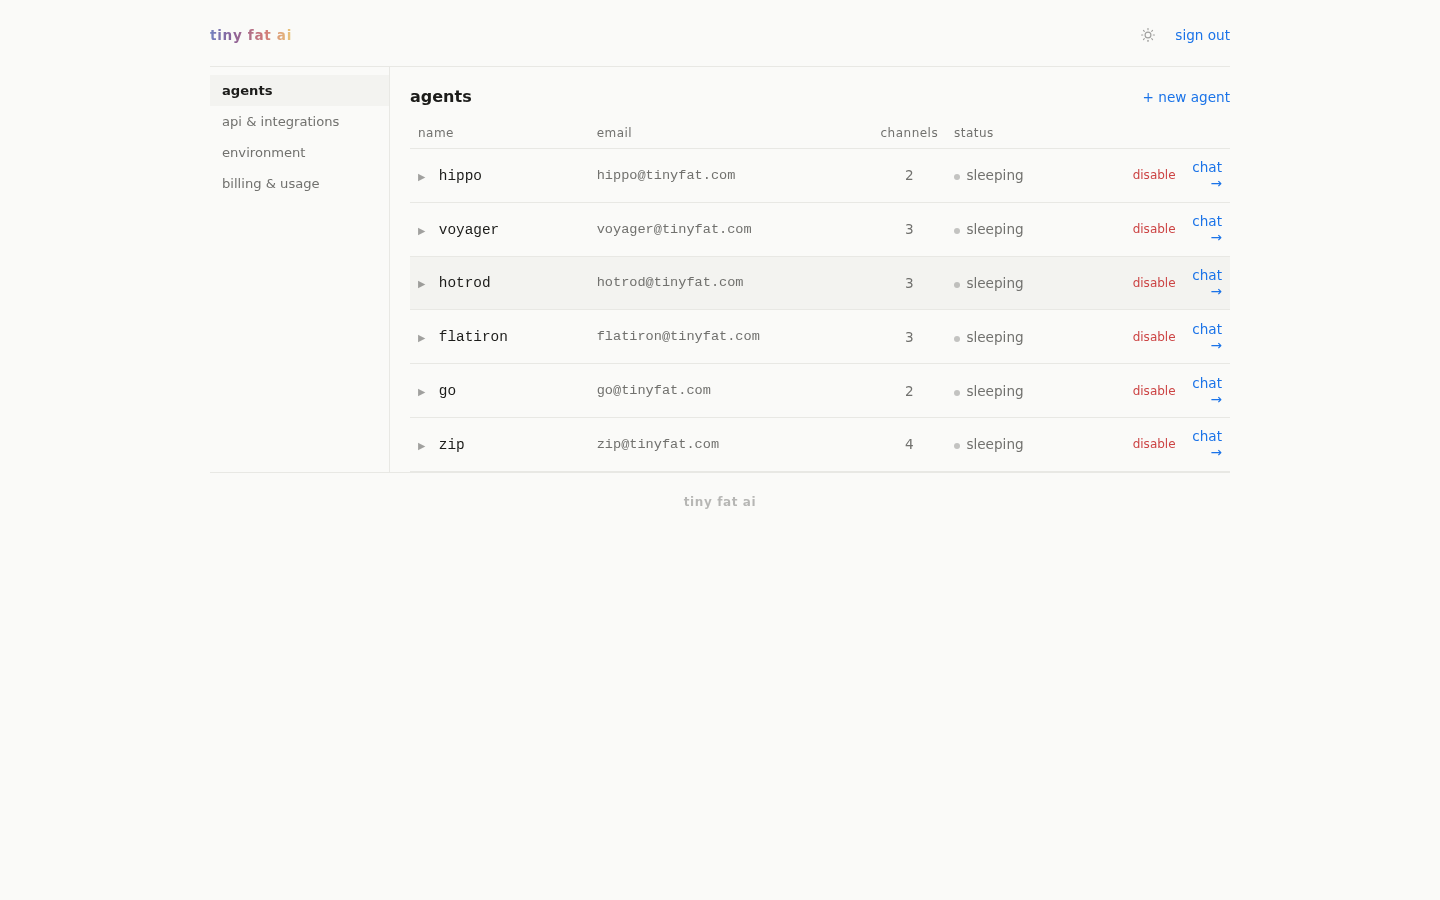Open chat with the voyager agent

1208,228
